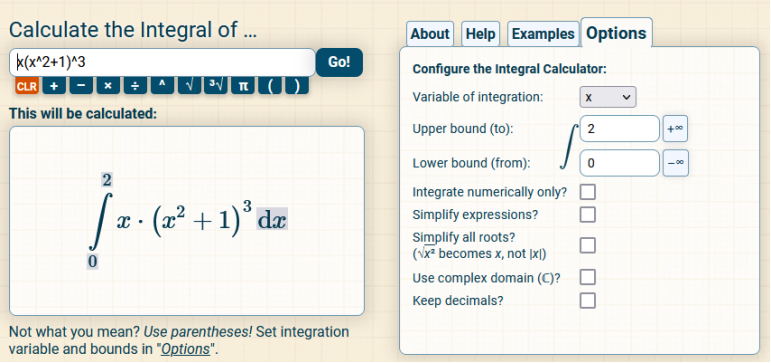Insert the π constant

pyautogui.click(x=243, y=86)
